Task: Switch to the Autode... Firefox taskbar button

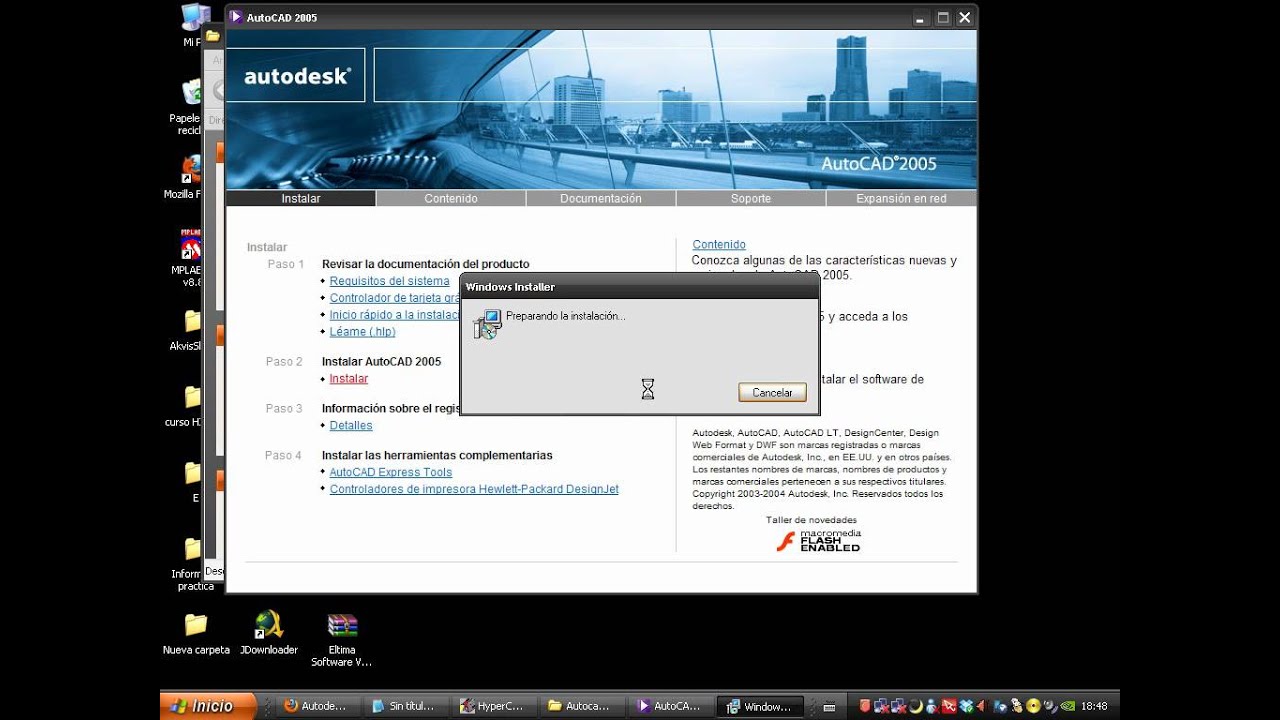Action: [318, 706]
